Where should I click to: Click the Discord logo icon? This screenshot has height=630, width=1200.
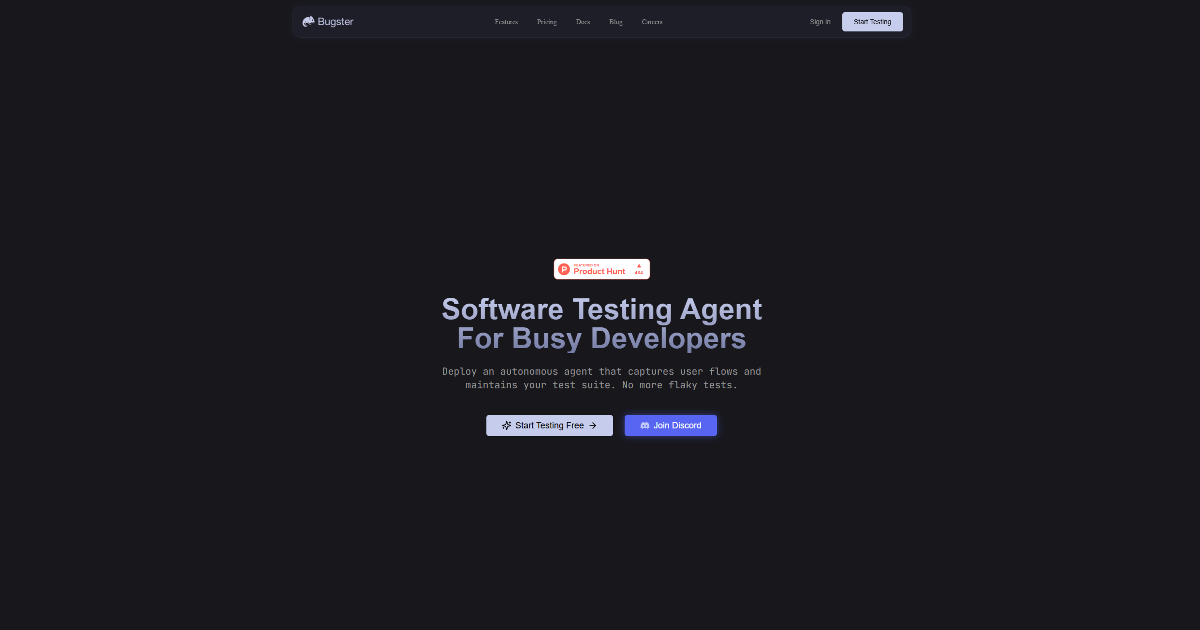point(645,425)
